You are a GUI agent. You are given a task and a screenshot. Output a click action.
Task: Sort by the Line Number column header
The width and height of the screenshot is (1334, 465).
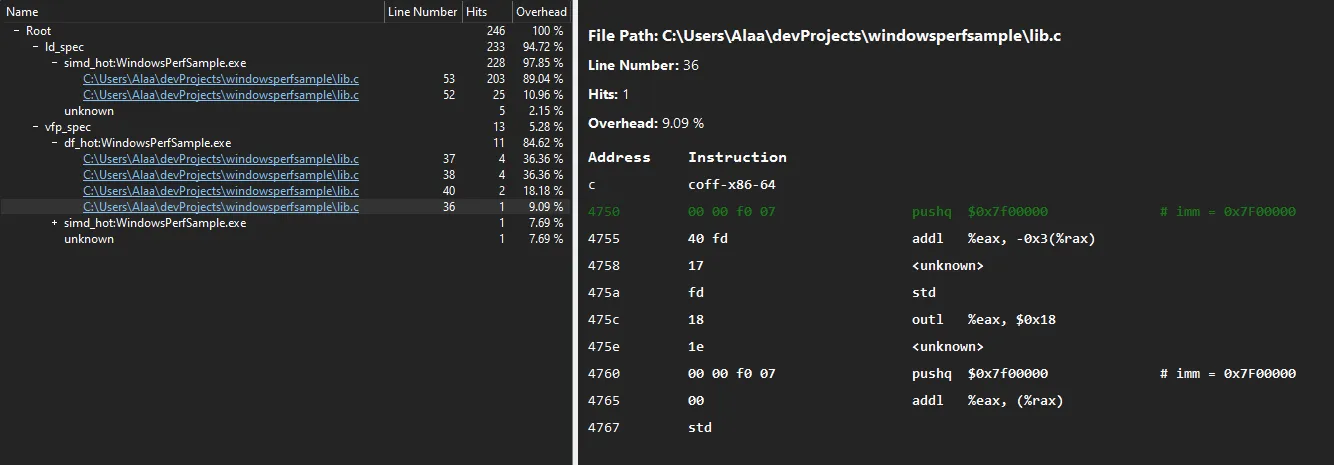tap(421, 12)
